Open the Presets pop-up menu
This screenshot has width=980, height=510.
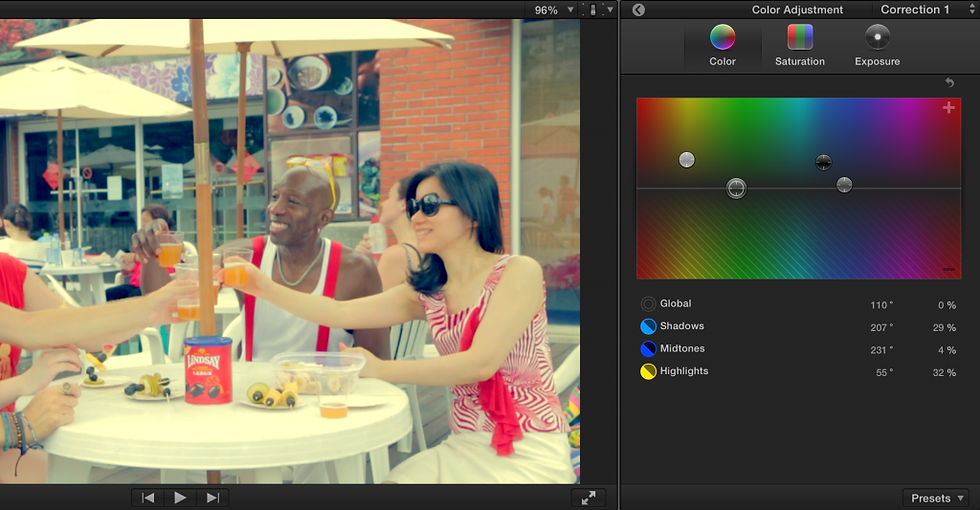pos(937,498)
